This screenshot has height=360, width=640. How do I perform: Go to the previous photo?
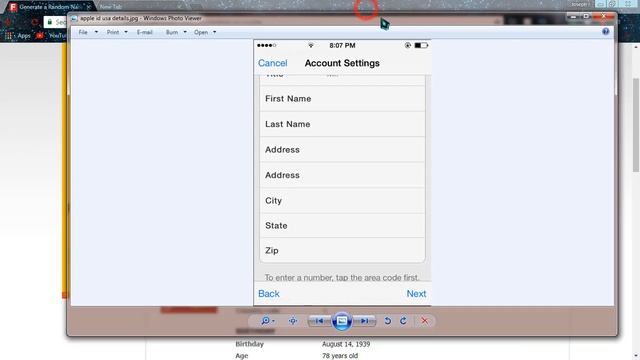(x=319, y=321)
